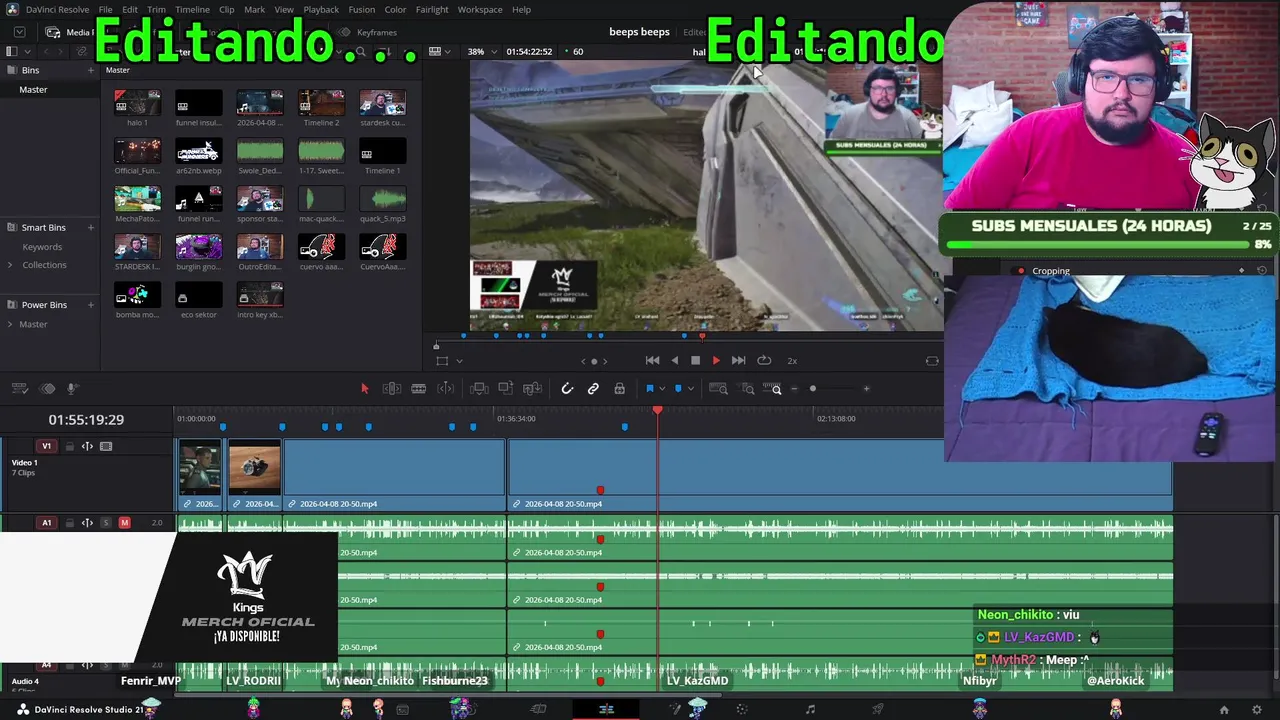
Task: Open the Timeline menu
Action: pyautogui.click(x=192, y=10)
